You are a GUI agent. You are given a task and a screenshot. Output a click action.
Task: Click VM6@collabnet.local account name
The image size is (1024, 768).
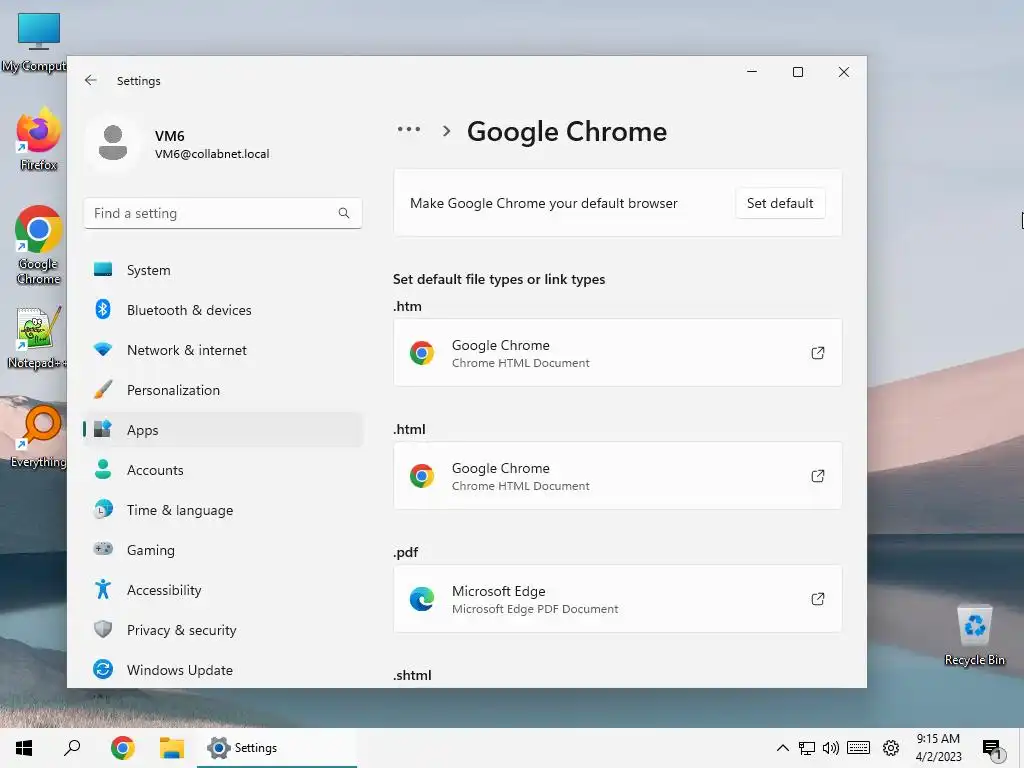212,153
